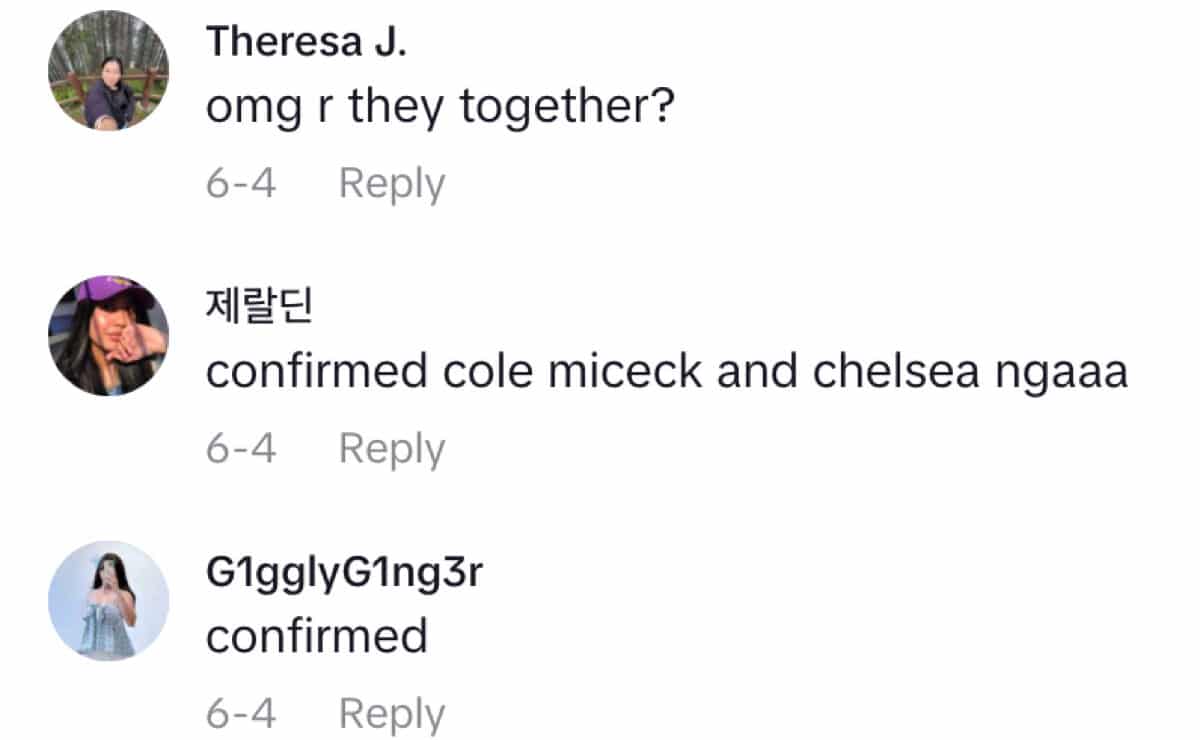The width and height of the screenshot is (1200, 740).
Task: Click the G1gglyG1ng3r username
Action: click(344, 574)
